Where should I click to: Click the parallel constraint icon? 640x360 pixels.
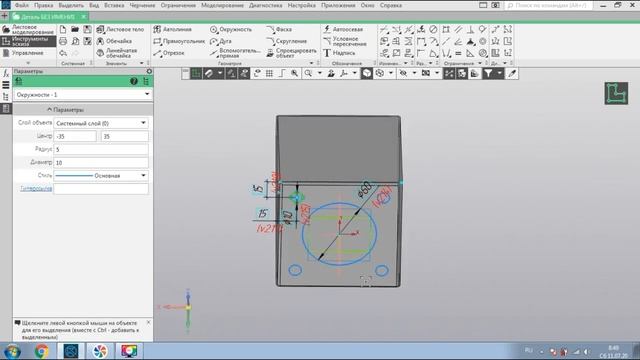(x=458, y=29)
